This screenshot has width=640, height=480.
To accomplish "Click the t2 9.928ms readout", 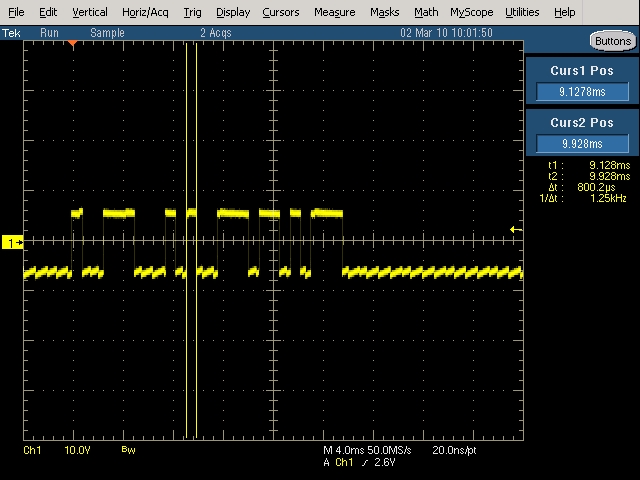I will (x=589, y=176).
